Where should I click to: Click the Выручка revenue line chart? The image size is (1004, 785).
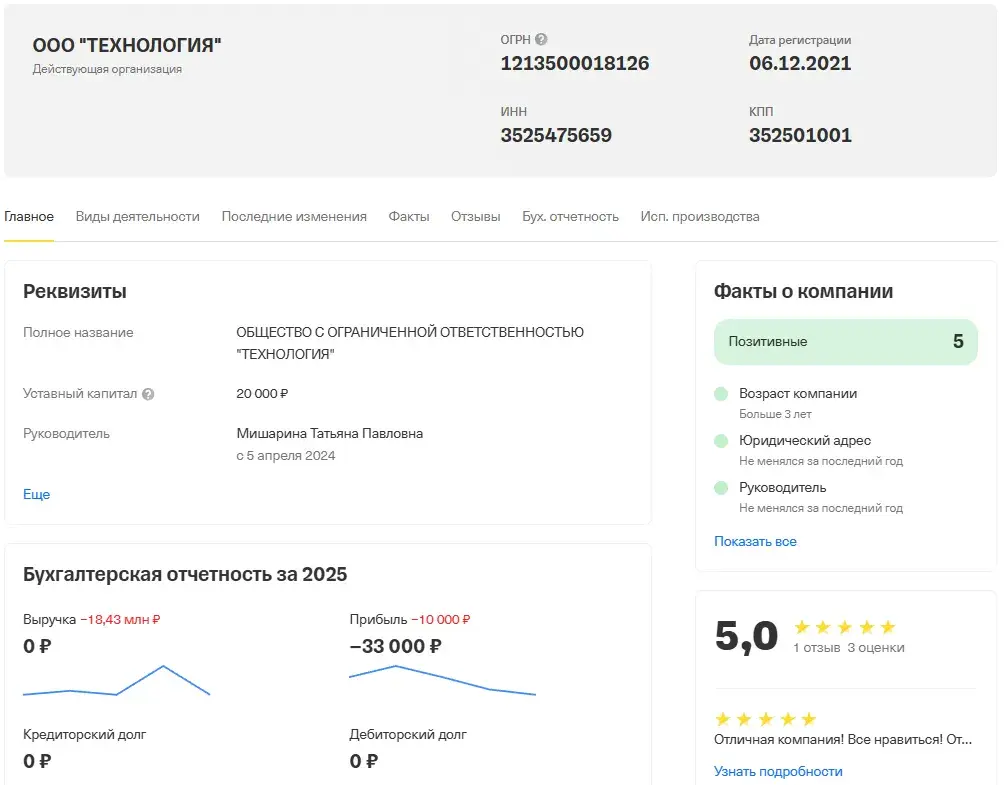(117, 681)
